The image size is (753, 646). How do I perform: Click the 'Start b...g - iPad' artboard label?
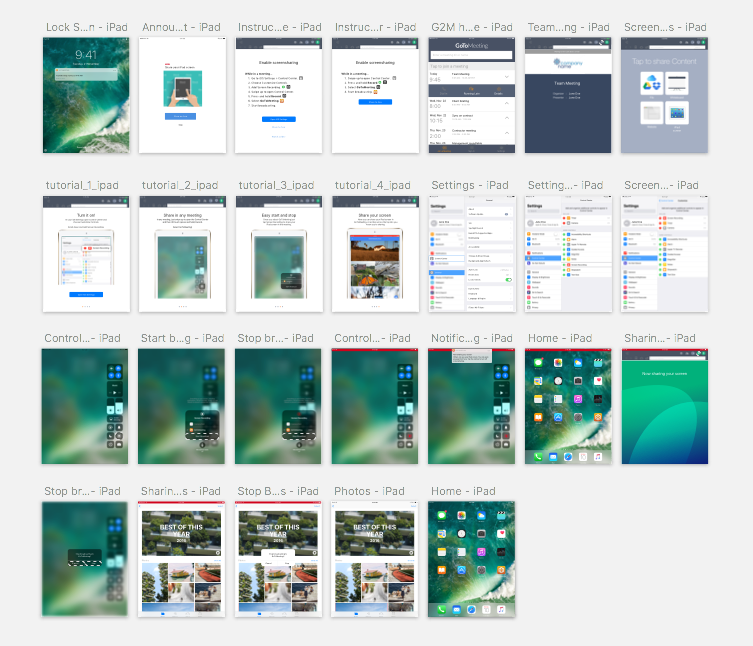182,338
